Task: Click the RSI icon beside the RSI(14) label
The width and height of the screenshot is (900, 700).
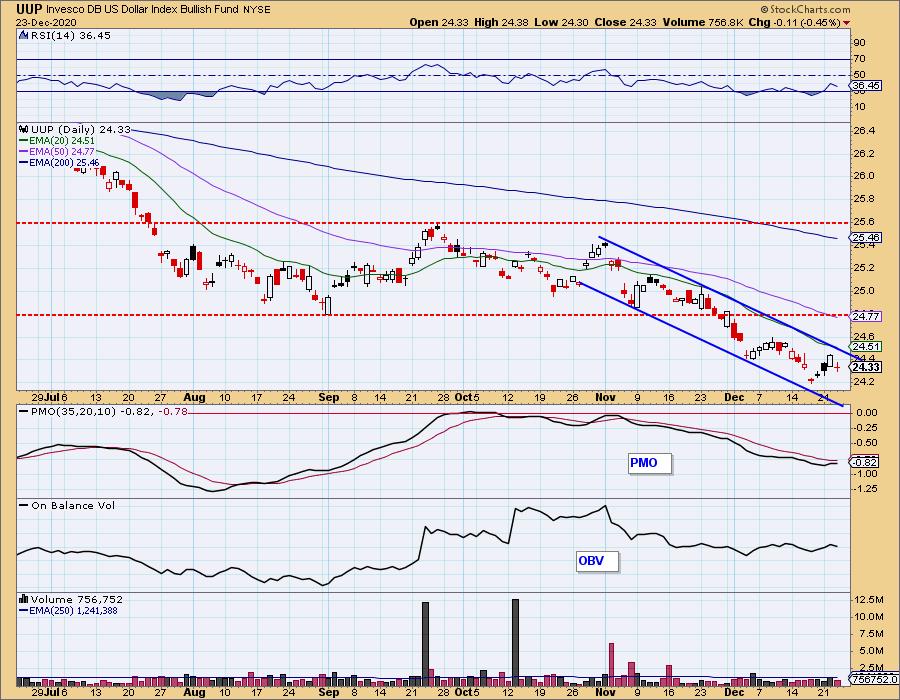Action: [24, 36]
